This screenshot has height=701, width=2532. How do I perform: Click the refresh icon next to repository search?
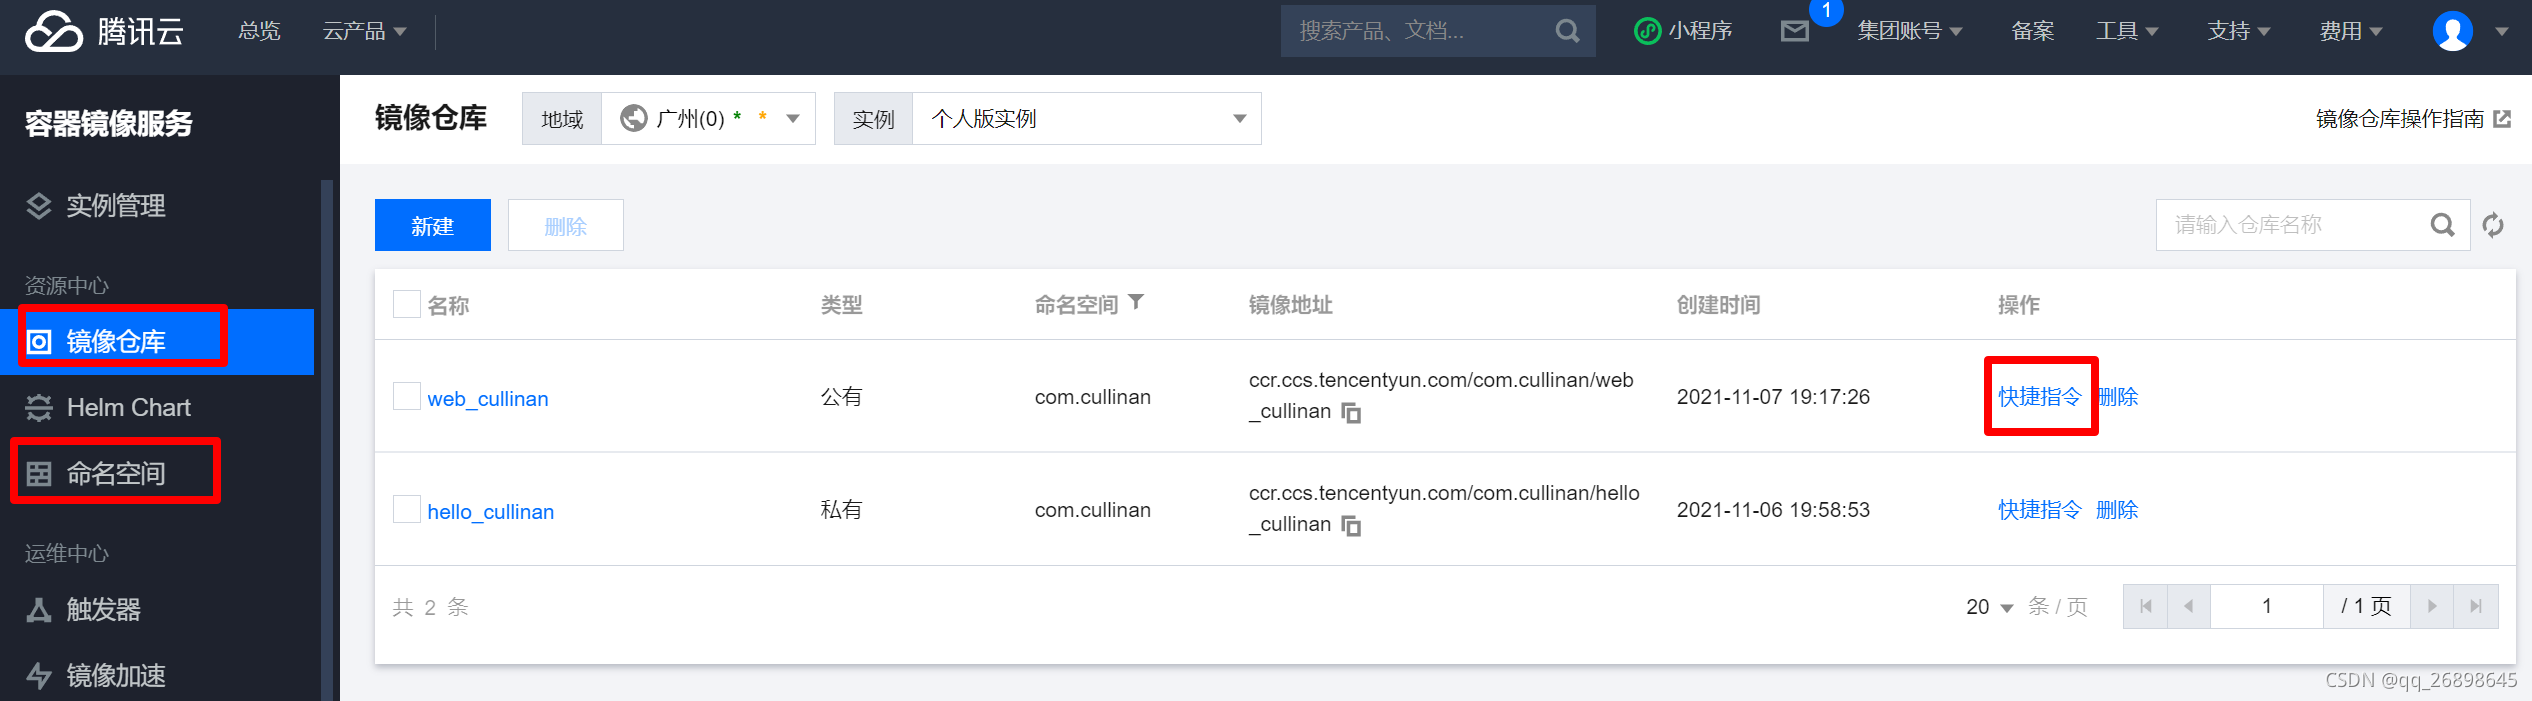(2493, 225)
